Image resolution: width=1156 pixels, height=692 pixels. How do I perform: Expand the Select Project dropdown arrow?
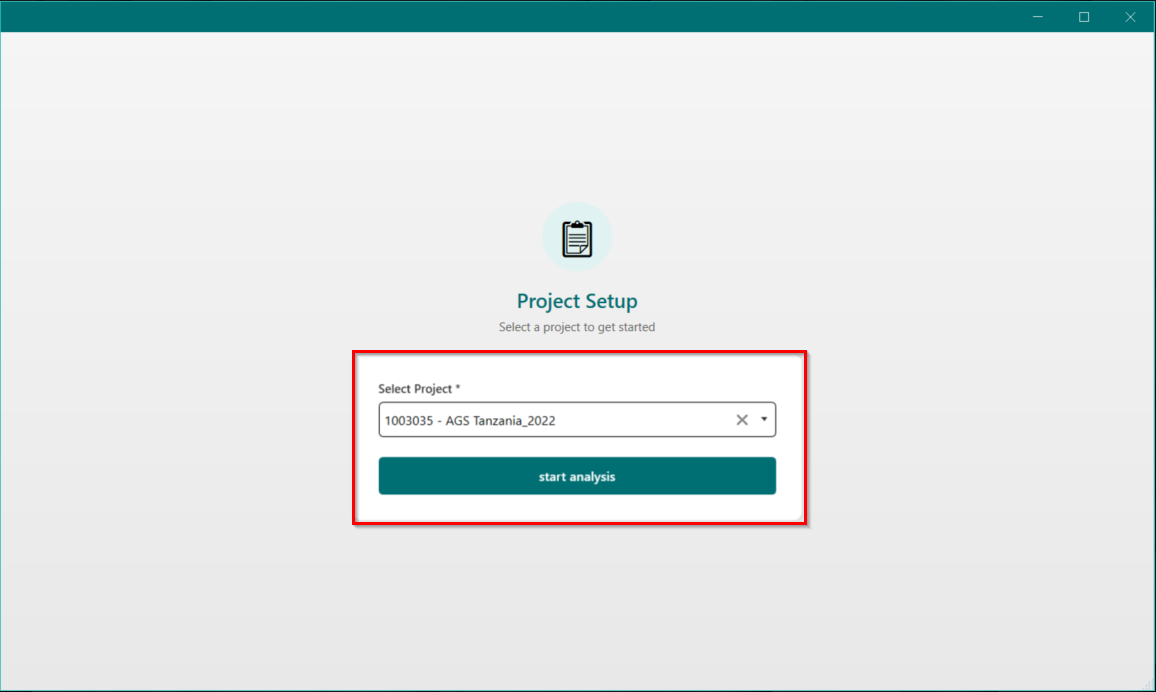764,420
